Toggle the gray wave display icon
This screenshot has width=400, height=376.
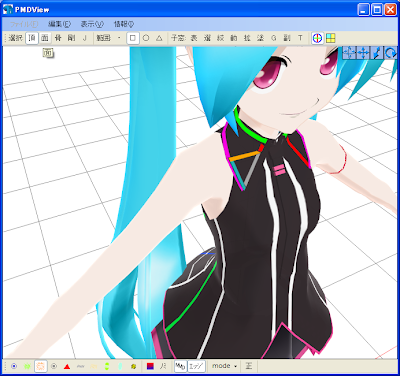(x=81, y=366)
